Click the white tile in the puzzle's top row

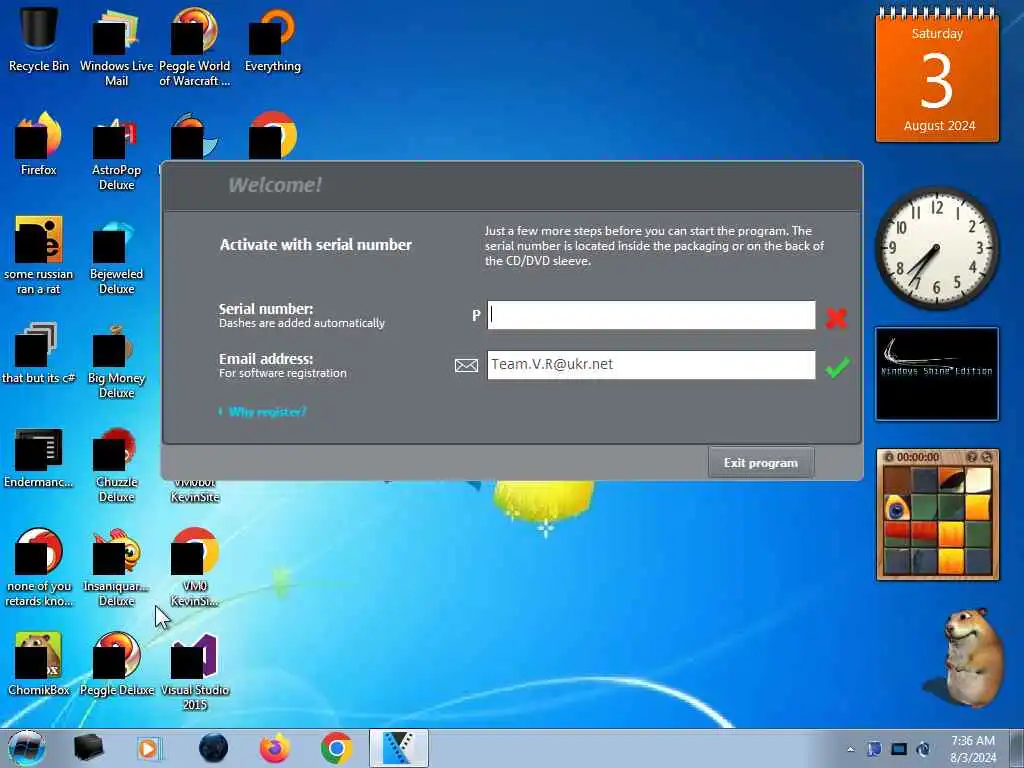tap(978, 480)
